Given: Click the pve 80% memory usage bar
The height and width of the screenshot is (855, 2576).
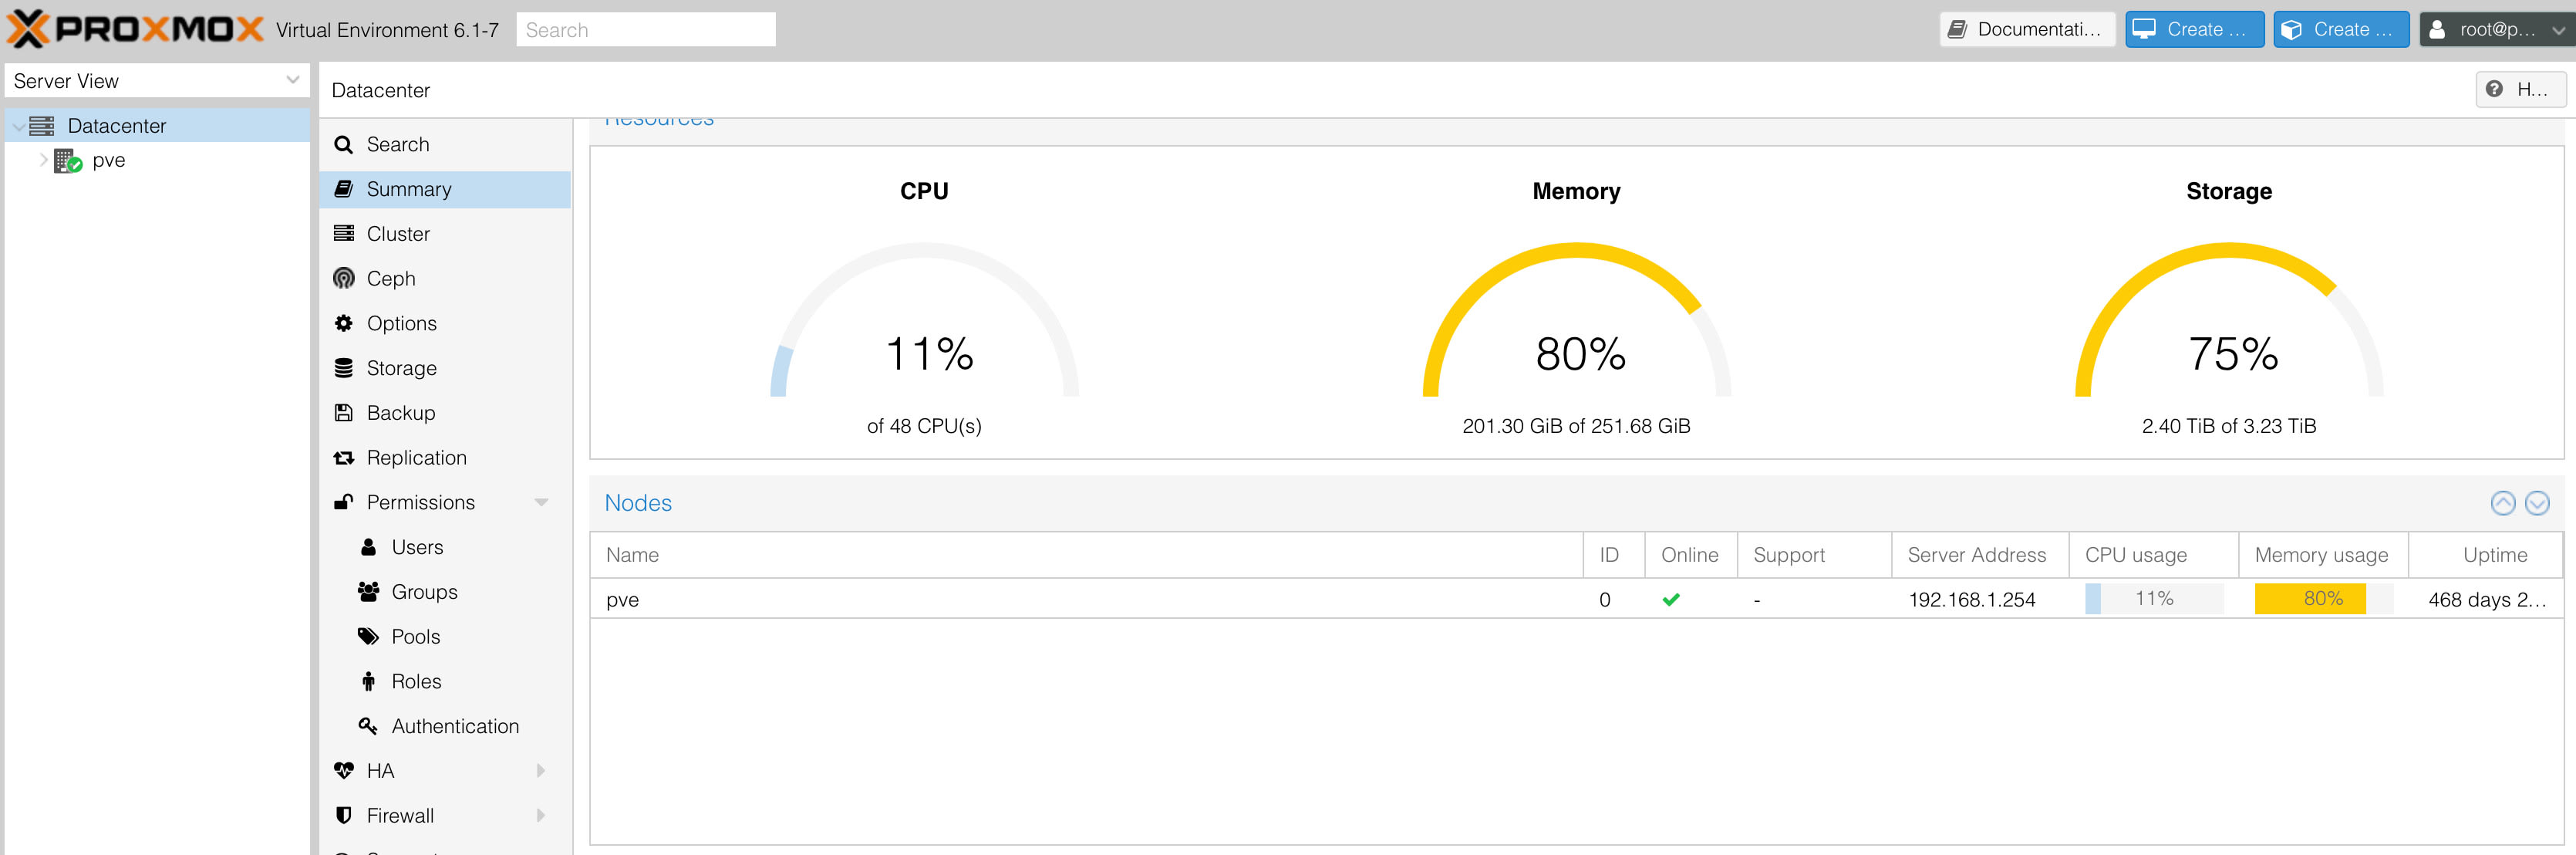Looking at the screenshot, I should [2323, 599].
